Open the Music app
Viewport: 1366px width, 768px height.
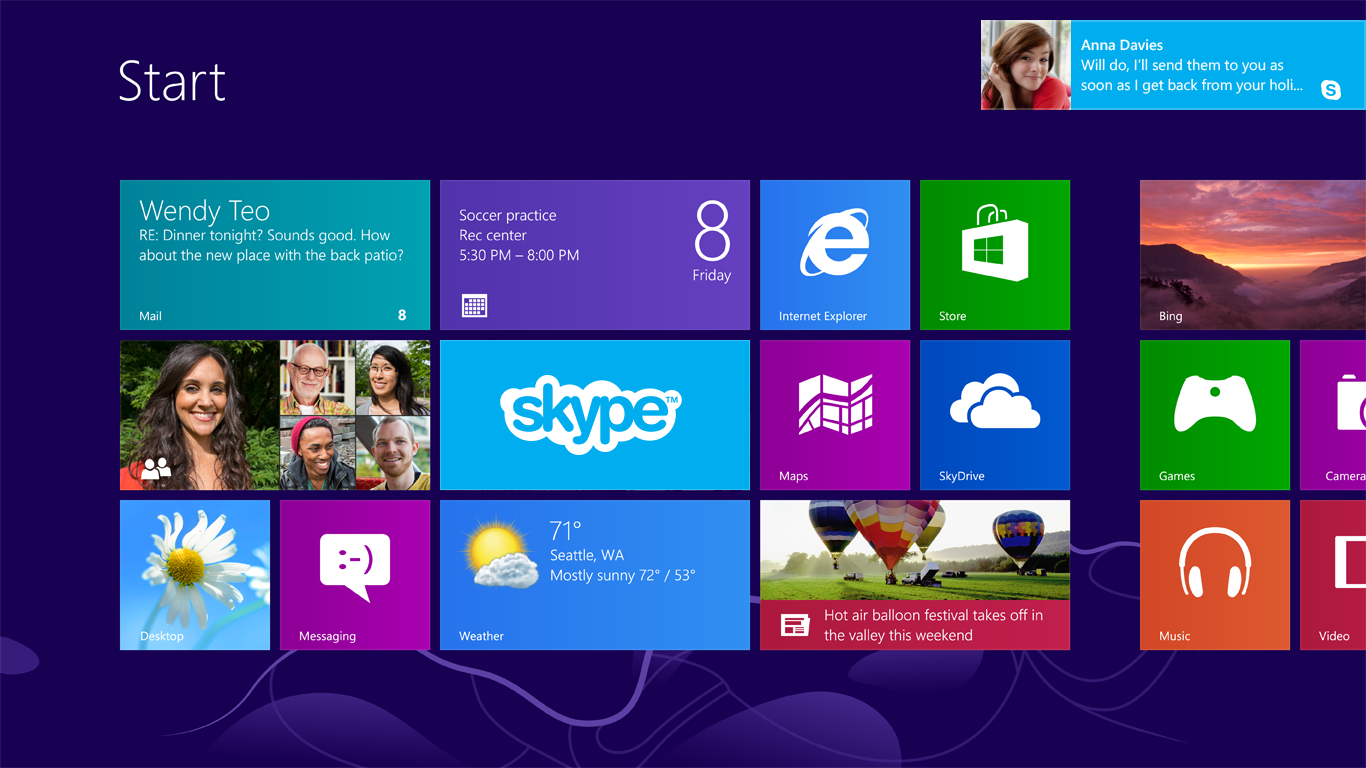[x=1214, y=574]
